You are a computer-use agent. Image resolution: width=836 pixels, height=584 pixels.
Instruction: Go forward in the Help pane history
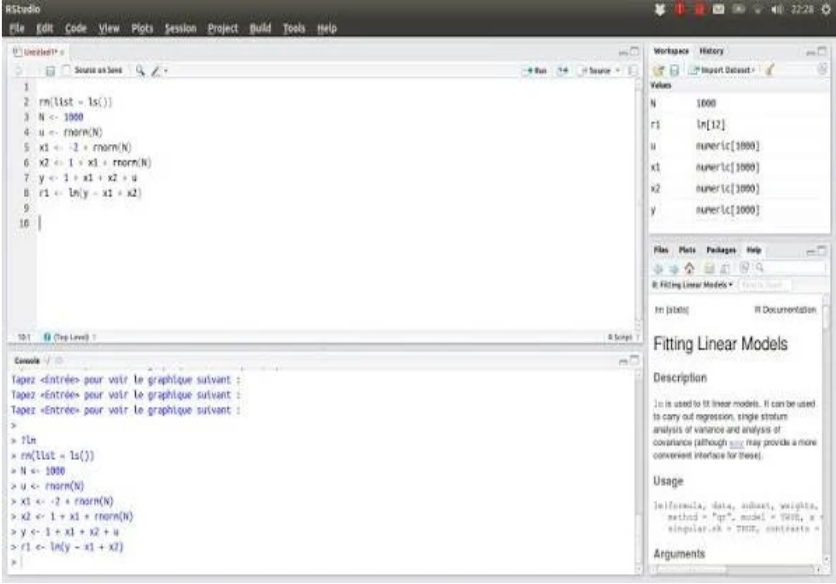click(x=674, y=269)
